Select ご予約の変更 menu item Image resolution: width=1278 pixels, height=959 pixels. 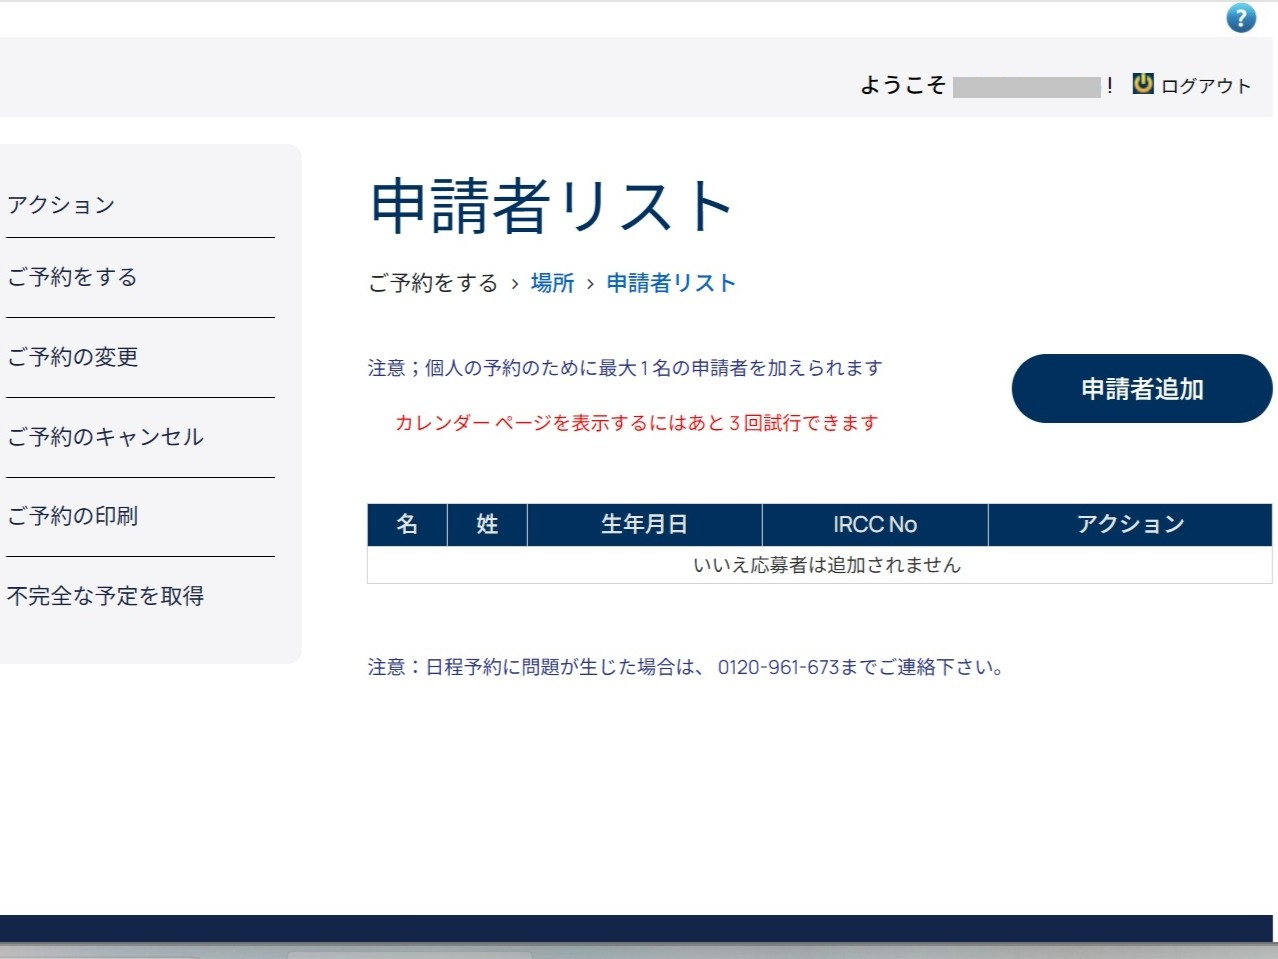tap(73, 357)
